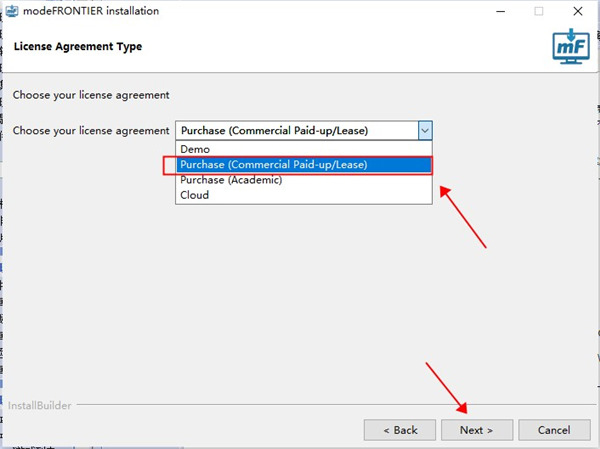Click the red arrow pointing at Next
600x449 pixels.
point(446,388)
